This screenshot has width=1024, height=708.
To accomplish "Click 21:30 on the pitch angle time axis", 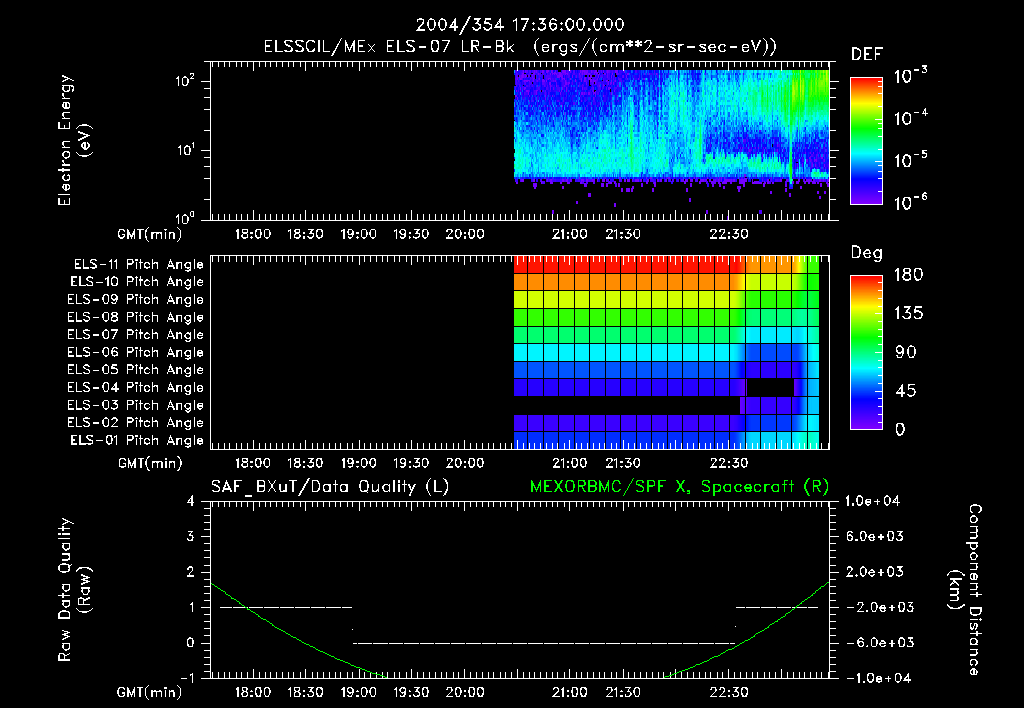I will tap(623, 463).
